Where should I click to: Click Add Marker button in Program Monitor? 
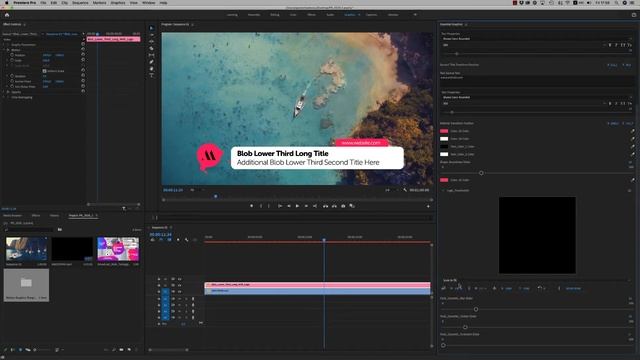pos(251,206)
